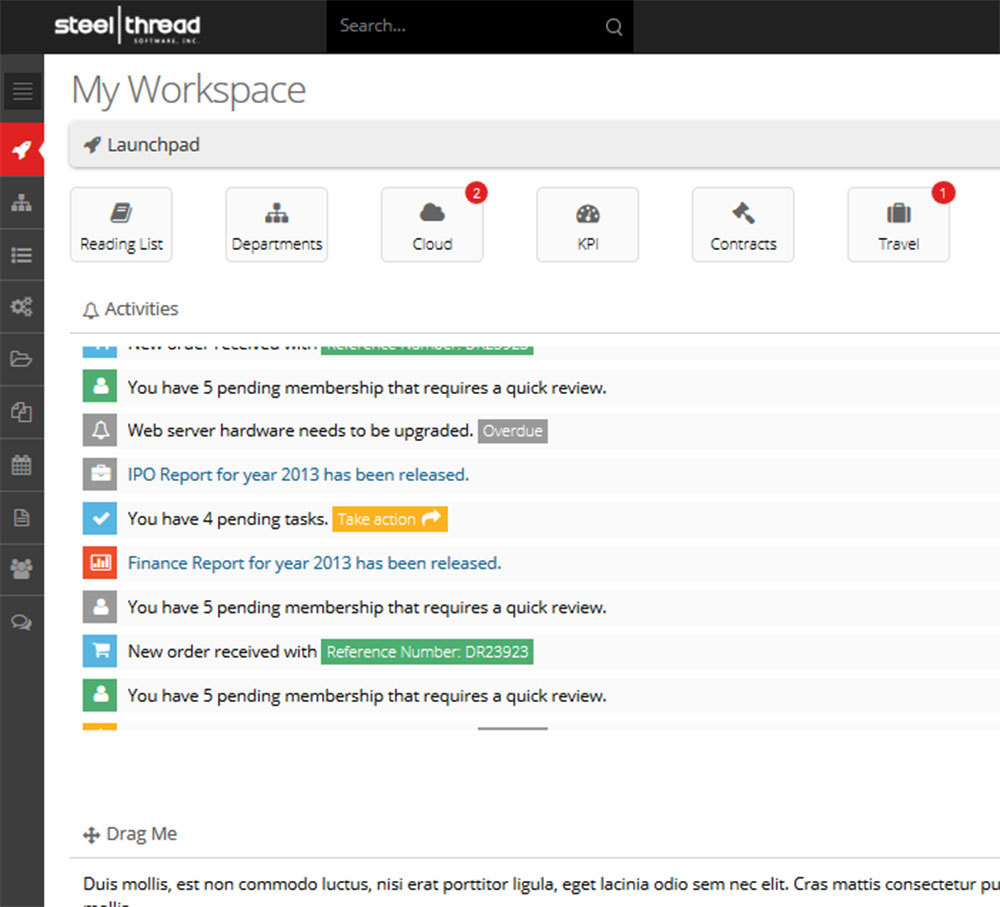This screenshot has width=1000, height=907.
Task: Open the IPO Report 2013 link
Action: (298, 475)
